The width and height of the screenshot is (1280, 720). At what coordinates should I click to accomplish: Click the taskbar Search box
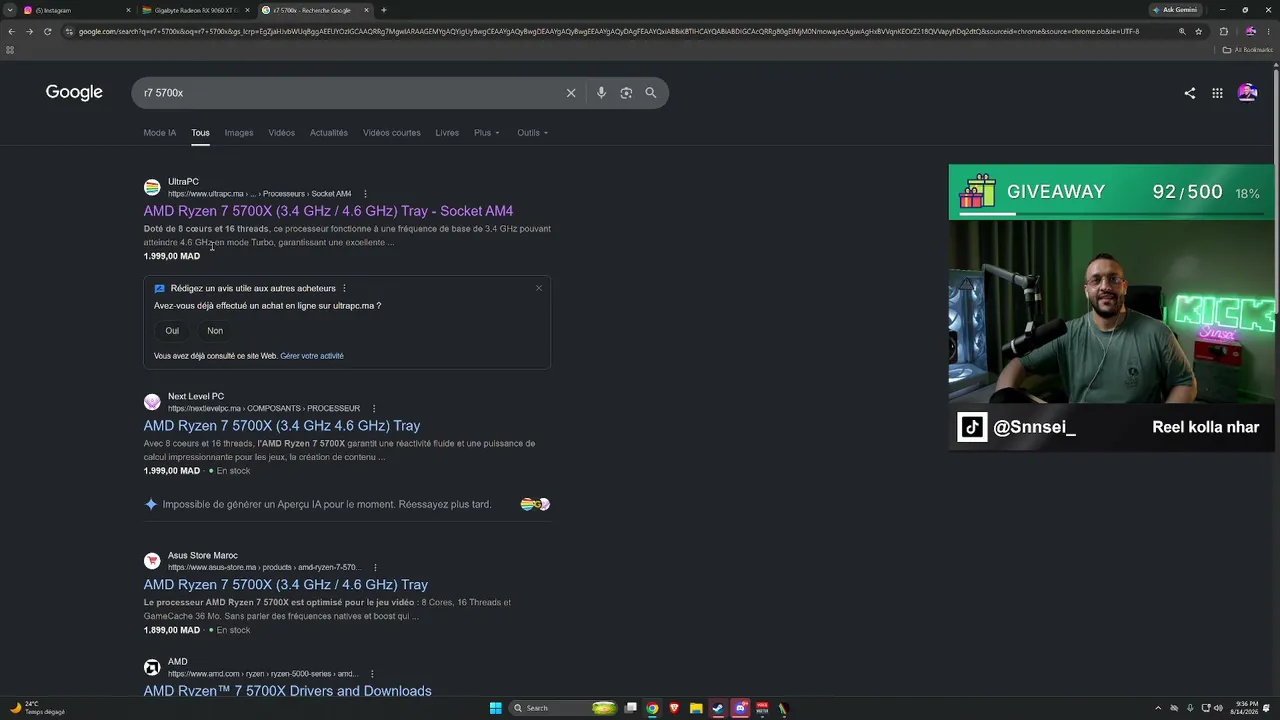pyautogui.click(x=563, y=708)
